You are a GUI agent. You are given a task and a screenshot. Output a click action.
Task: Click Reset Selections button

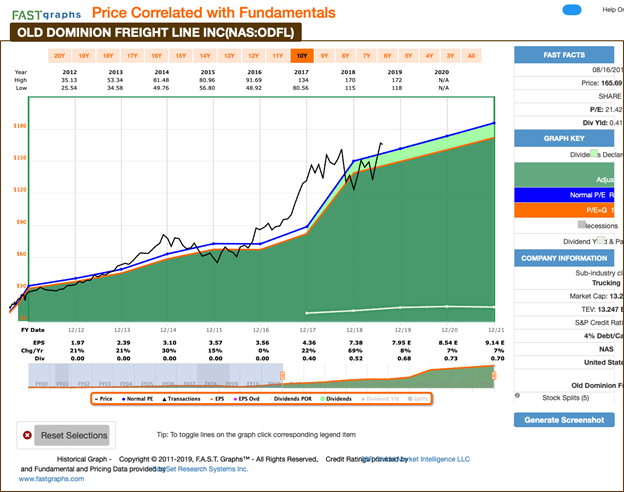[74, 435]
